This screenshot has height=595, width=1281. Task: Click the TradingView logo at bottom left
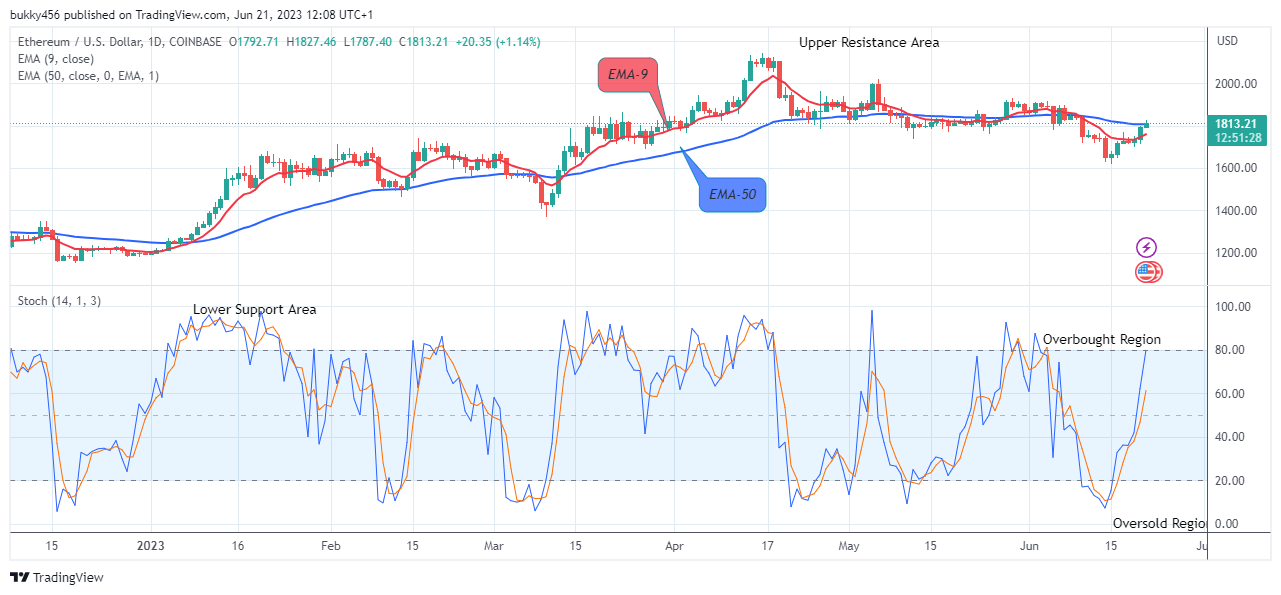(57, 577)
